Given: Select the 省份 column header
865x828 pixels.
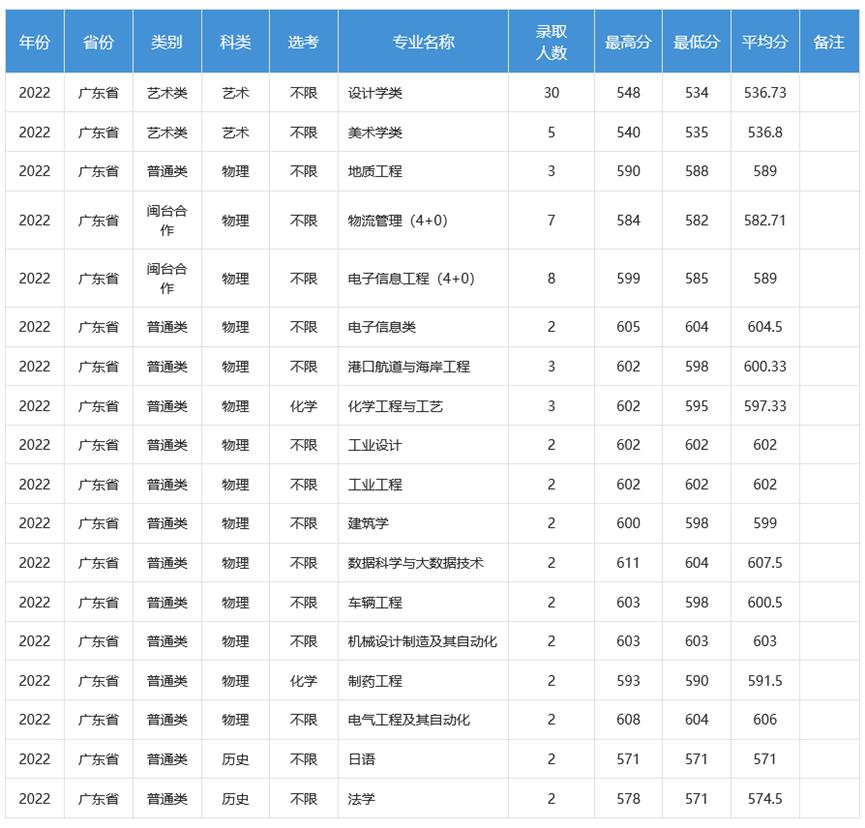Looking at the screenshot, I should pyautogui.click(x=102, y=43).
